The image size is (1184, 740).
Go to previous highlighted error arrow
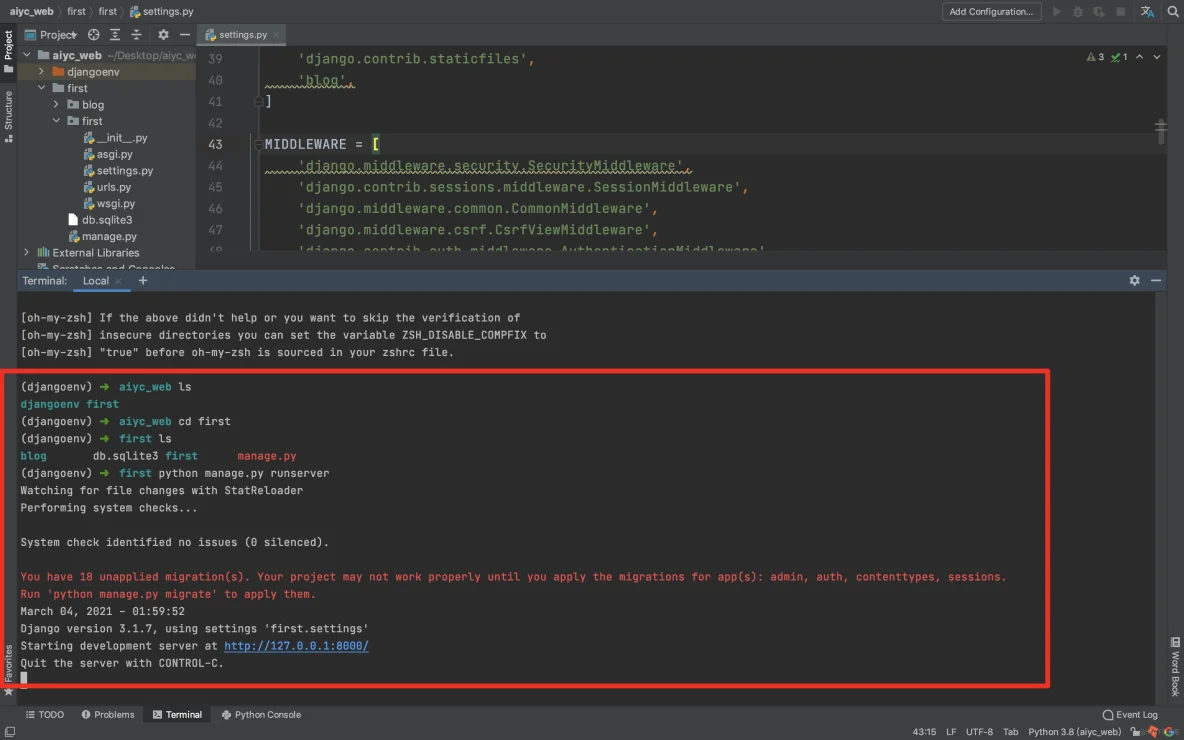1139,57
